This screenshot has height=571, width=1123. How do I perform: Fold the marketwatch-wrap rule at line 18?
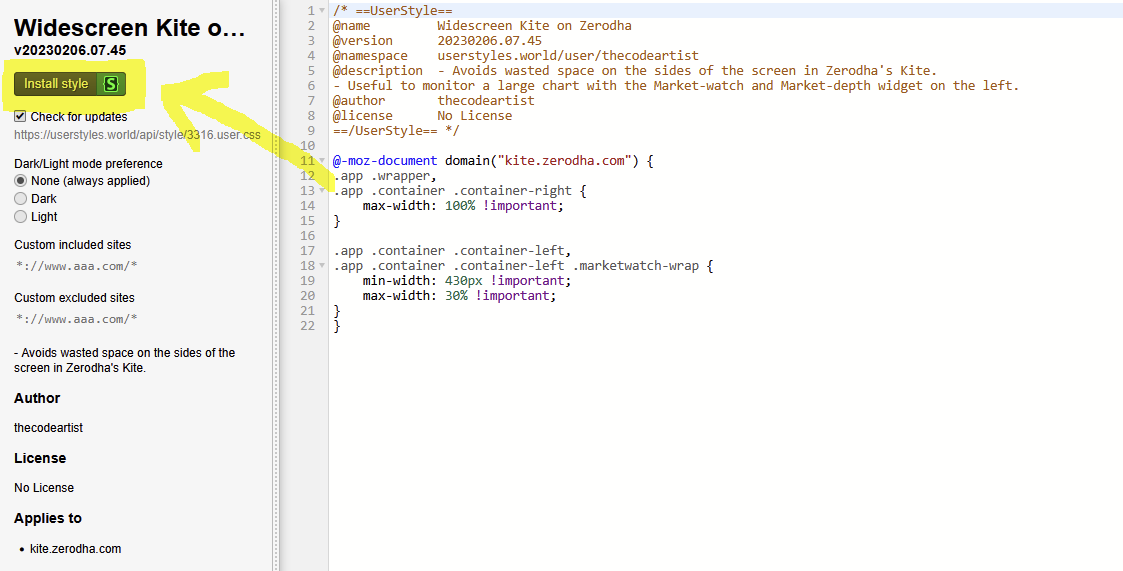(x=321, y=266)
